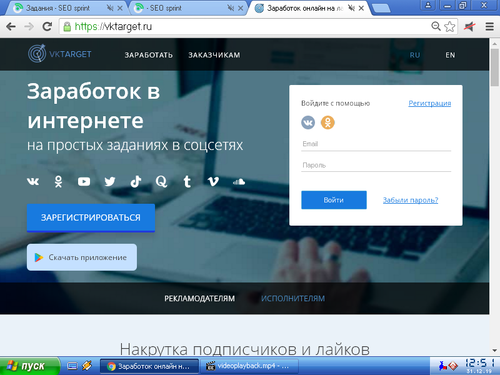Select the РЕКЛАМОДАТЕЛЯМ tab

point(199,298)
